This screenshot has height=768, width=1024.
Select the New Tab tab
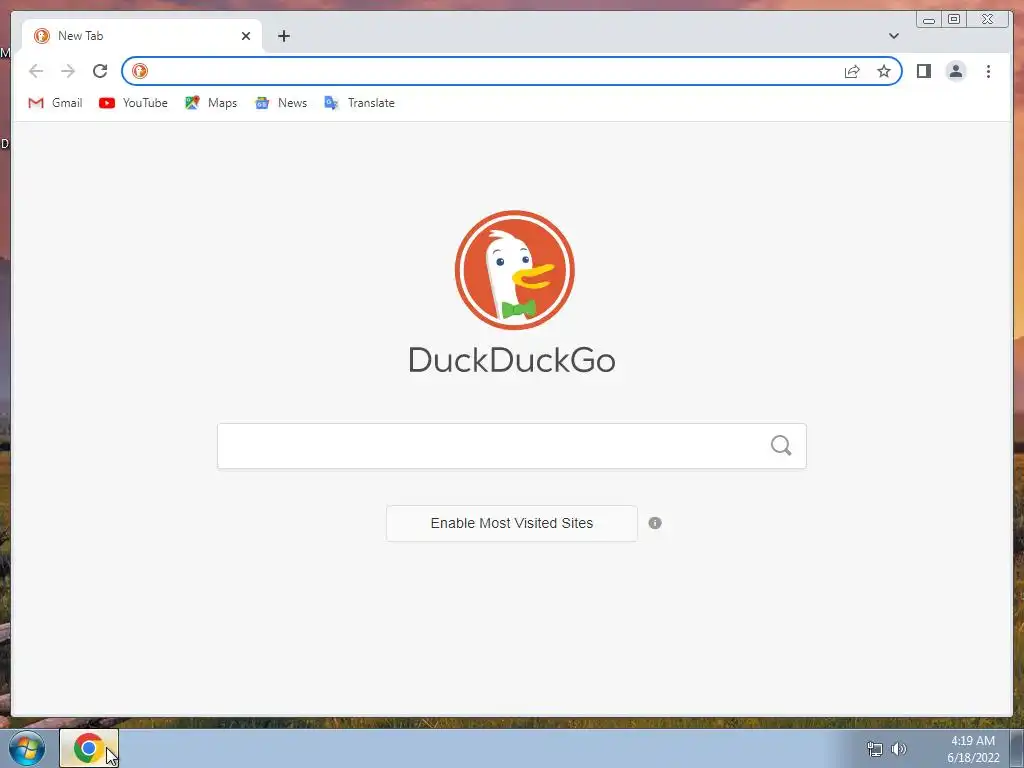coord(142,36)
